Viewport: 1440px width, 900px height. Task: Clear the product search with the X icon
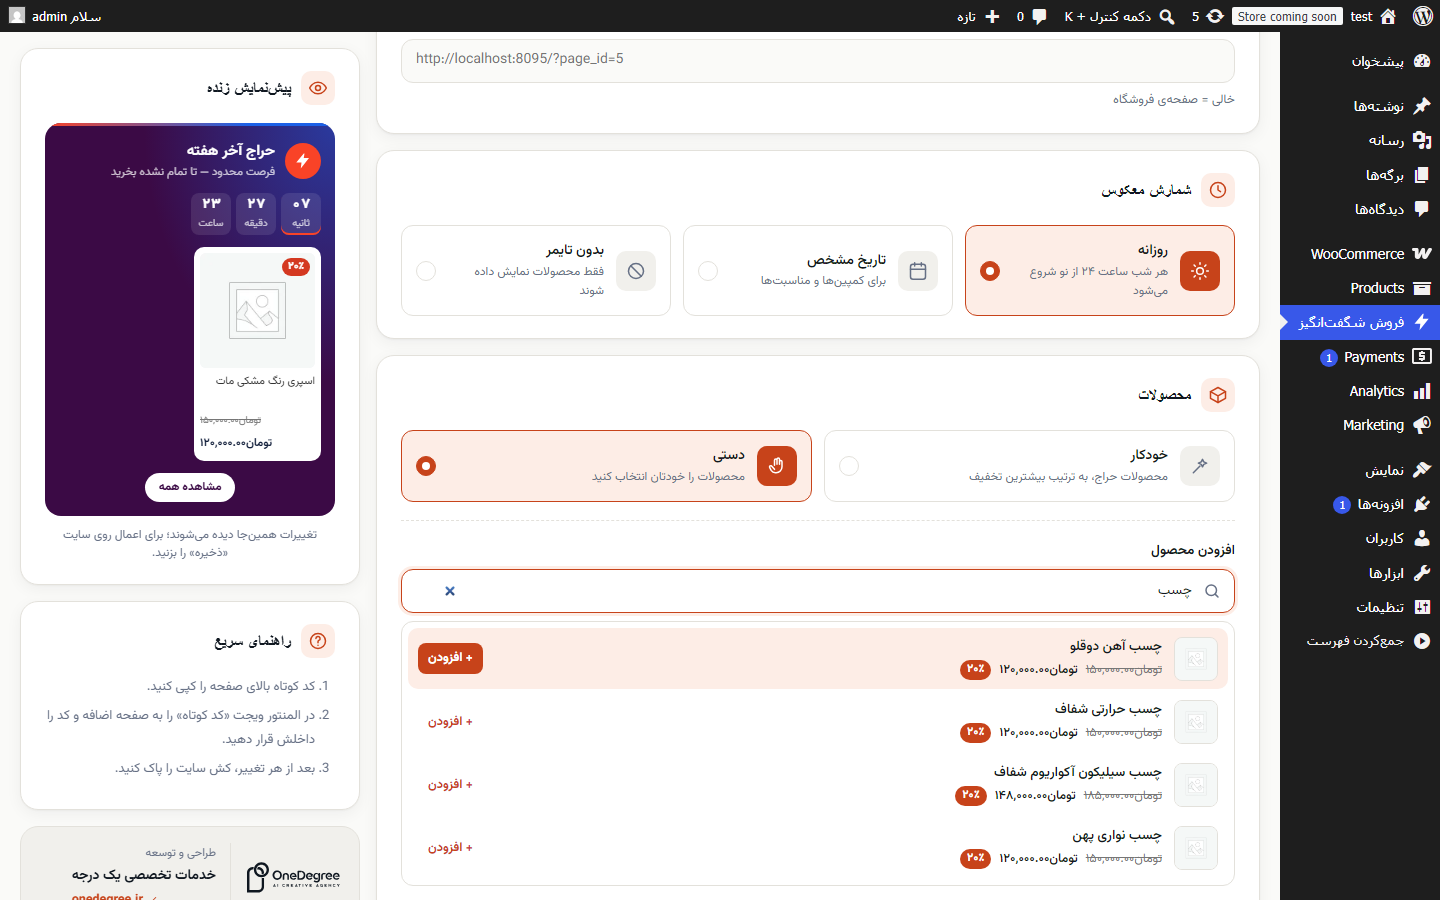(450, 591)
